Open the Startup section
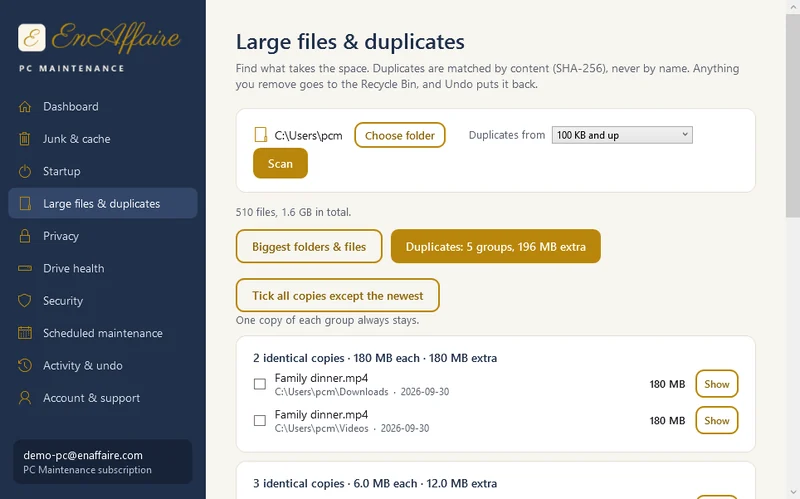 (x=103, y=171)
